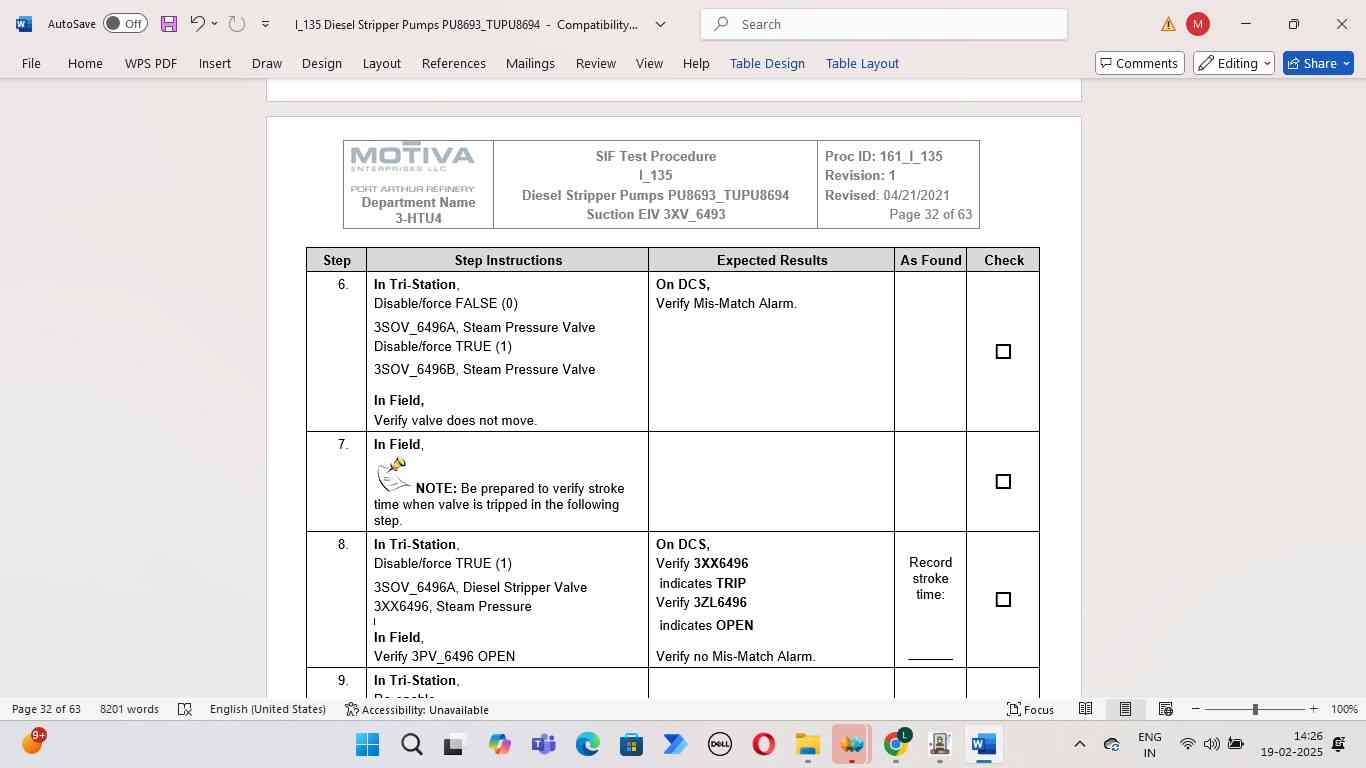Click the zoom slider handle
Viewport: 1366px width, 768px height.
click(1255, 709)
